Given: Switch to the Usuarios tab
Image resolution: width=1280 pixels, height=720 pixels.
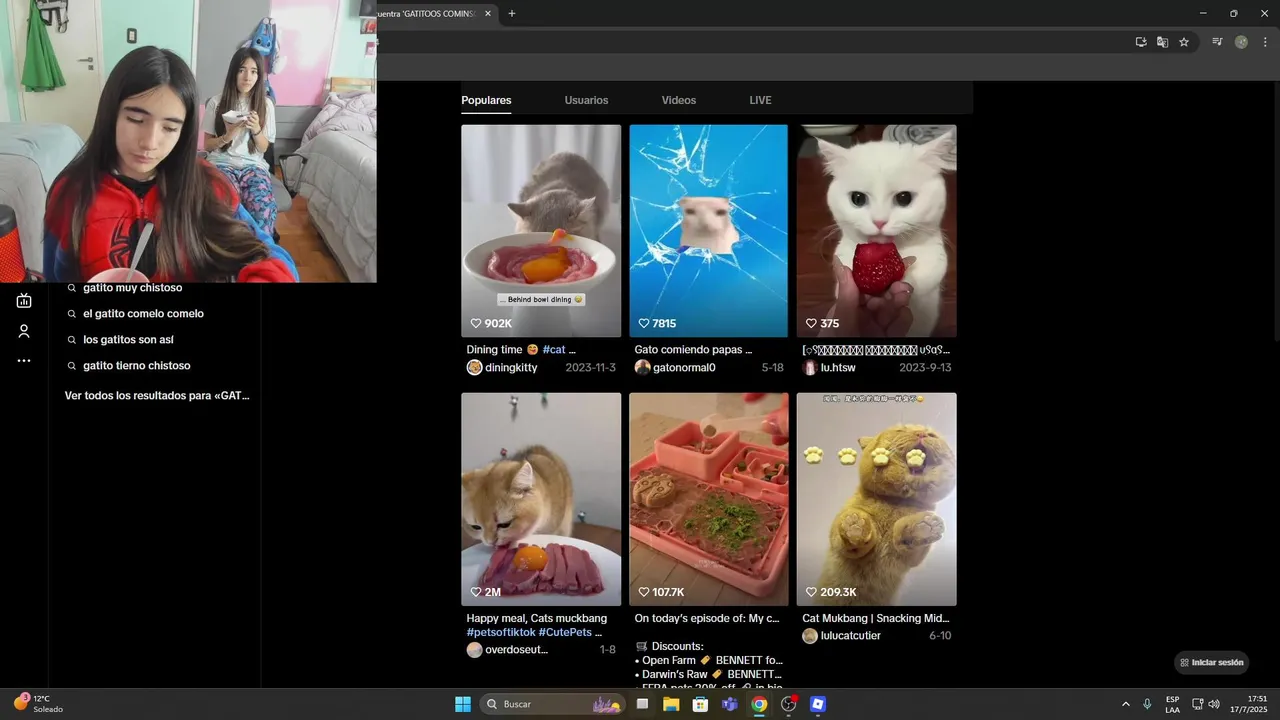Looking at the screenshot, I should point(586,100).
